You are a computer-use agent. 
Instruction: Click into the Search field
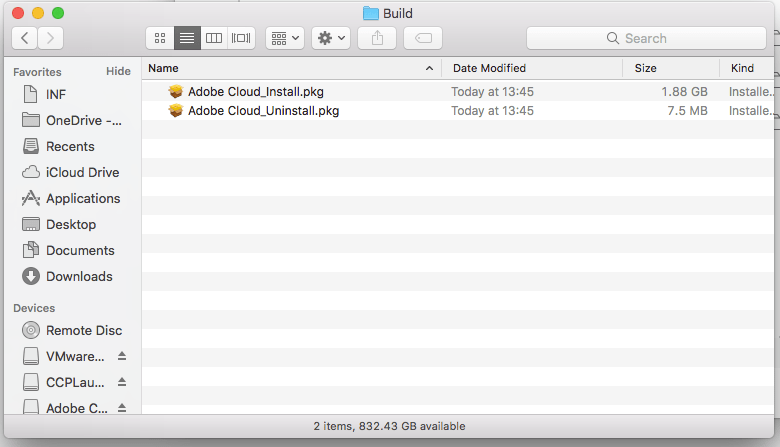[646, 38]
